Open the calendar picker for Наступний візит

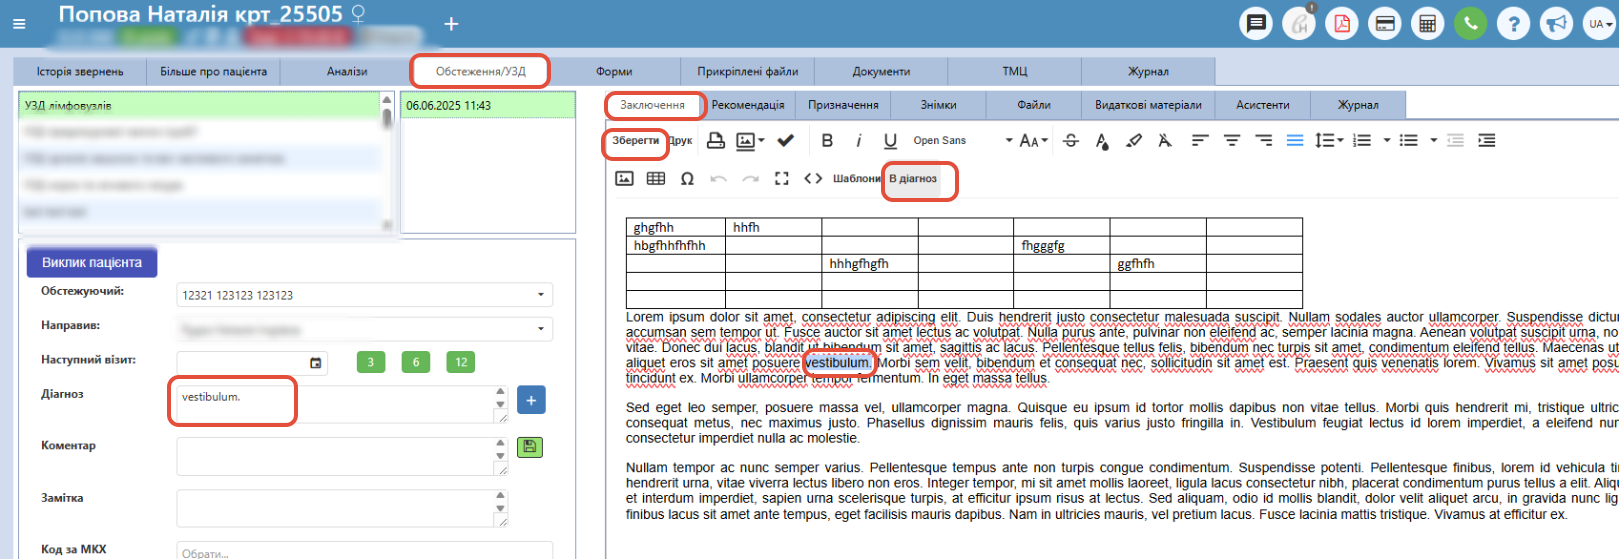(316, 362)
